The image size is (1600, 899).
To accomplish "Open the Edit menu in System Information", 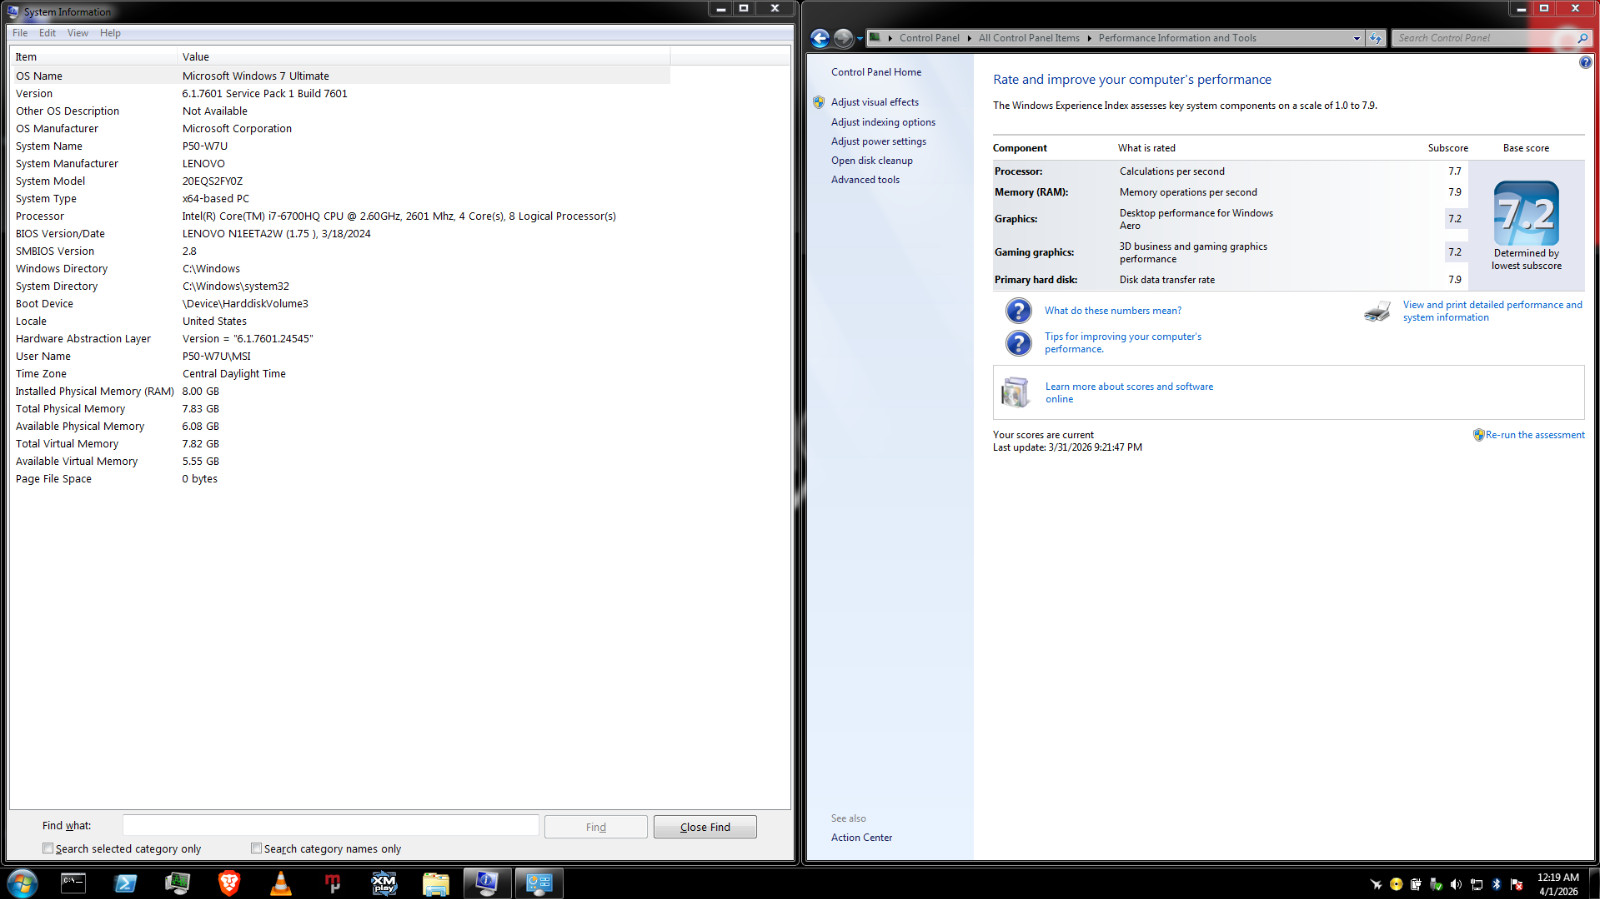I will point(47,33).
